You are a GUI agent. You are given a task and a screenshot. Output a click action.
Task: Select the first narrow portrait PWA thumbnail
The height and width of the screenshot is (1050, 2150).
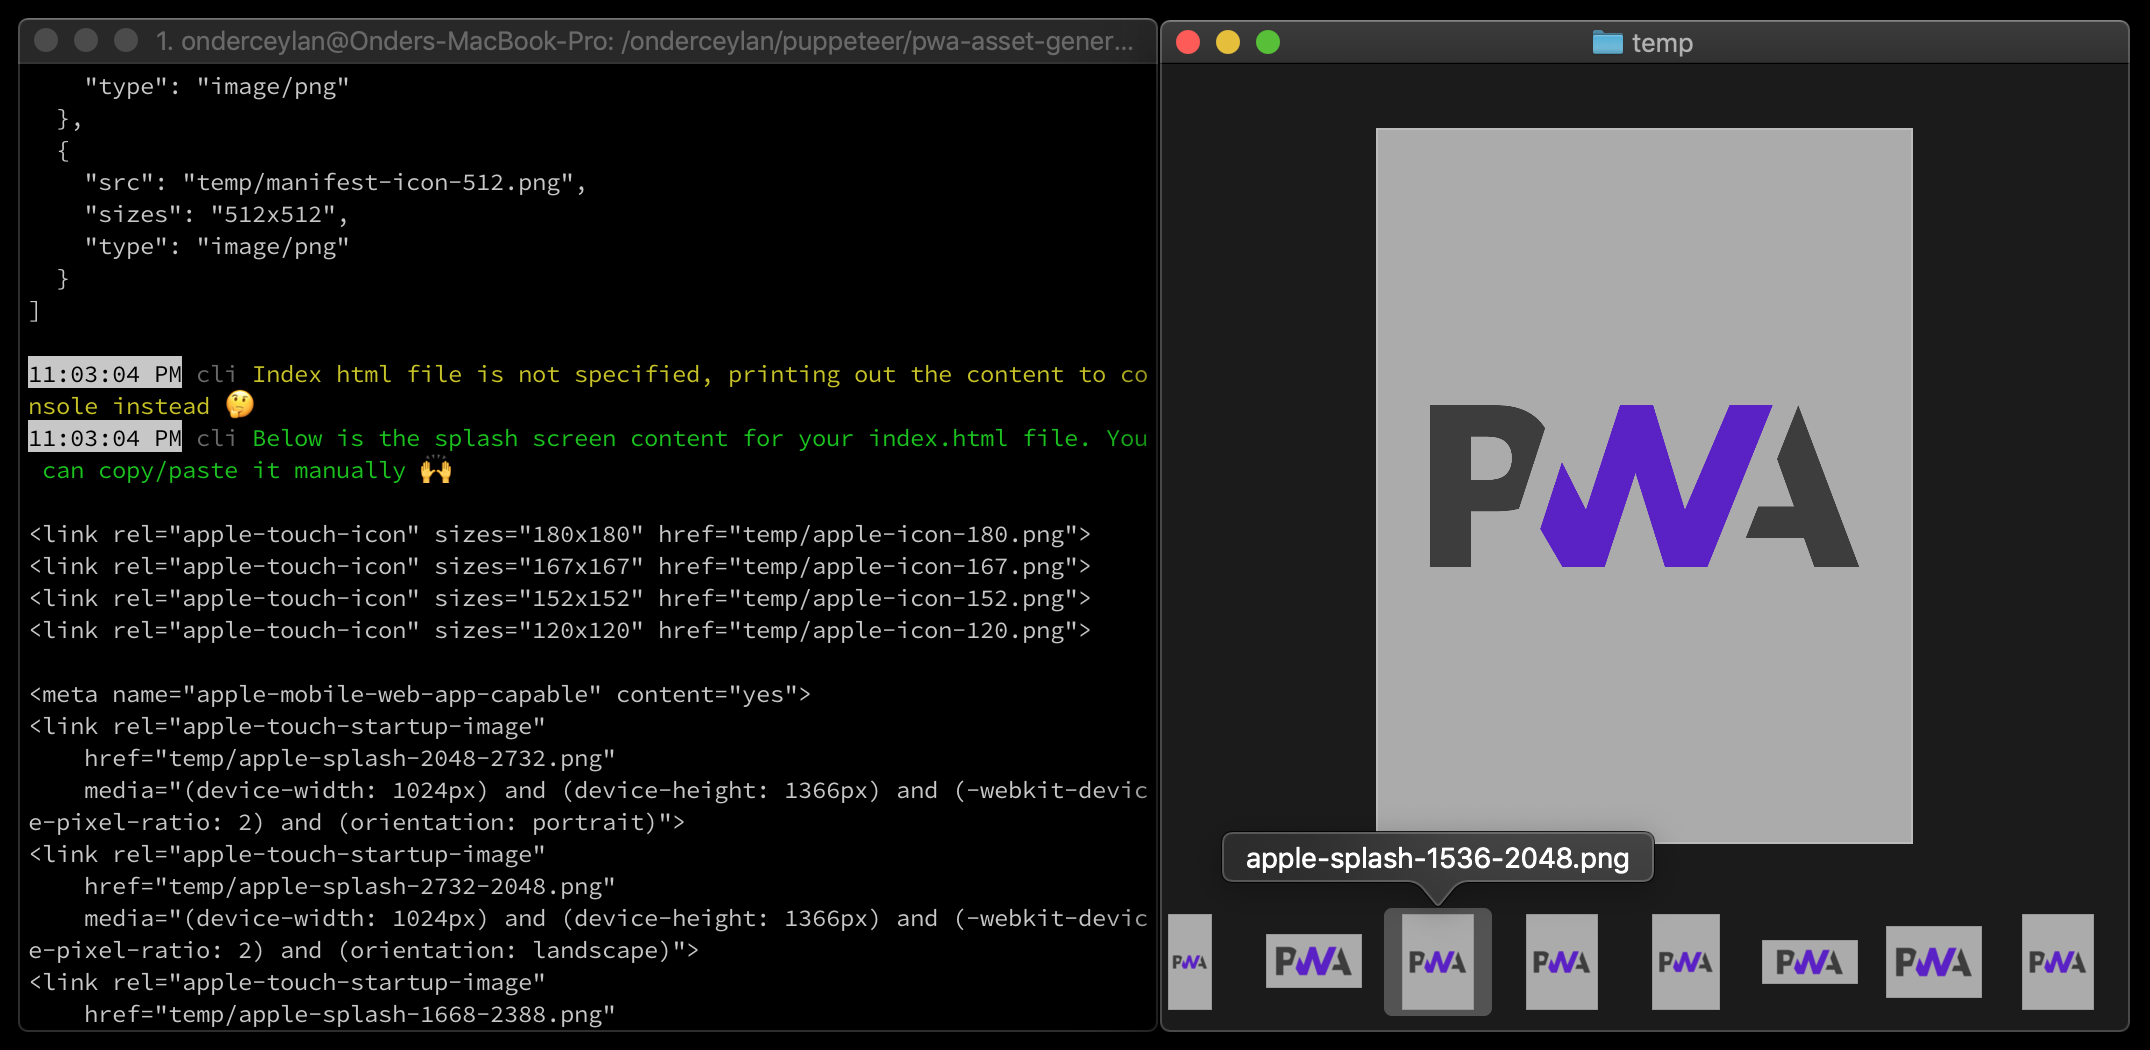[1190, 962]
